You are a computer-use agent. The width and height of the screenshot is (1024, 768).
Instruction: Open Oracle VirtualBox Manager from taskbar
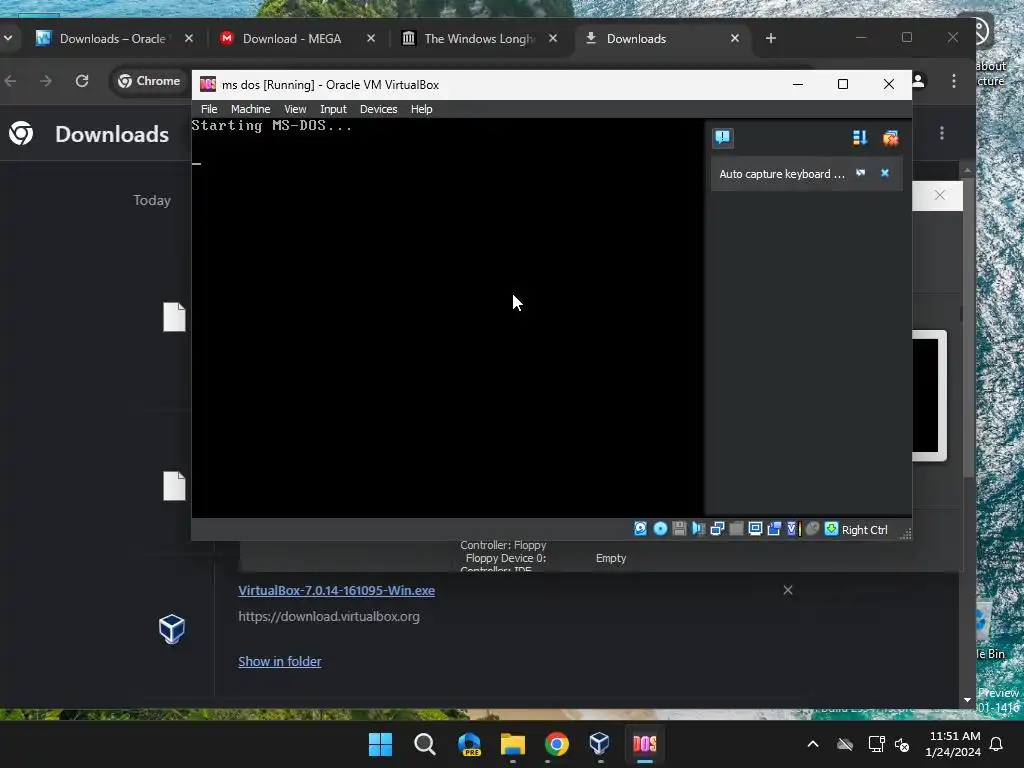(600, 744)
